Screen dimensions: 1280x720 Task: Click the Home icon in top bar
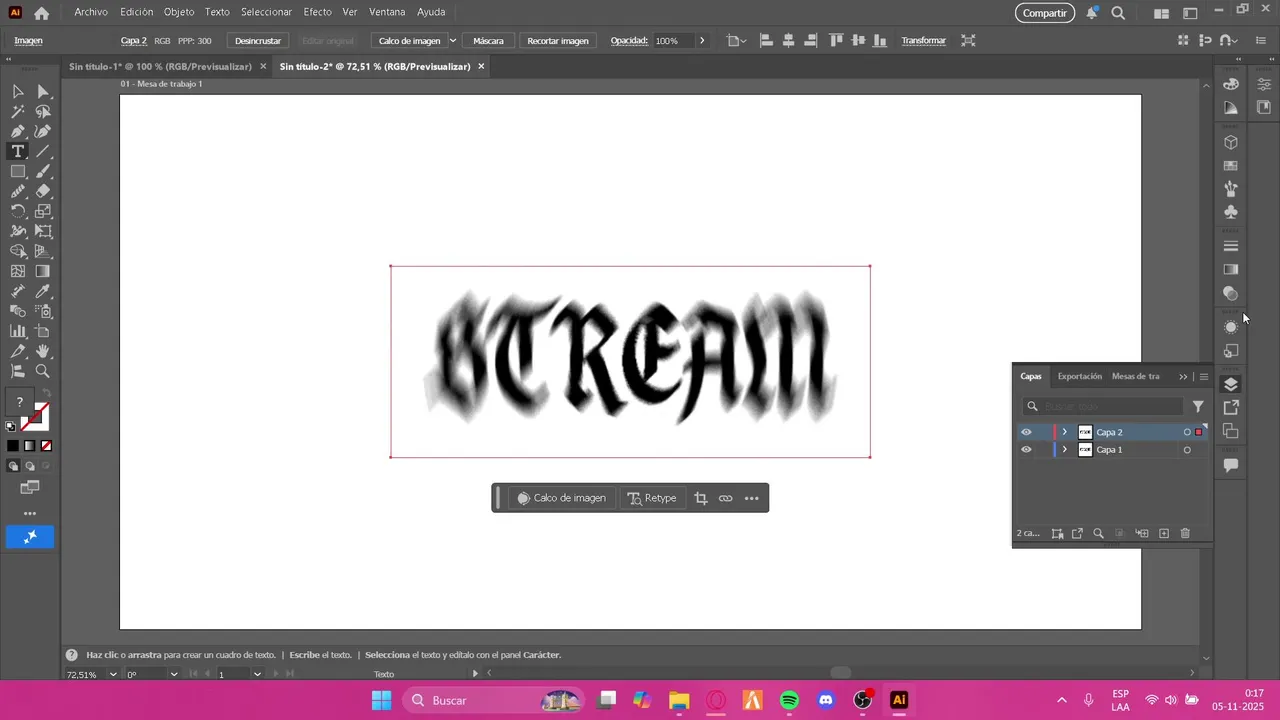point(41,13)
